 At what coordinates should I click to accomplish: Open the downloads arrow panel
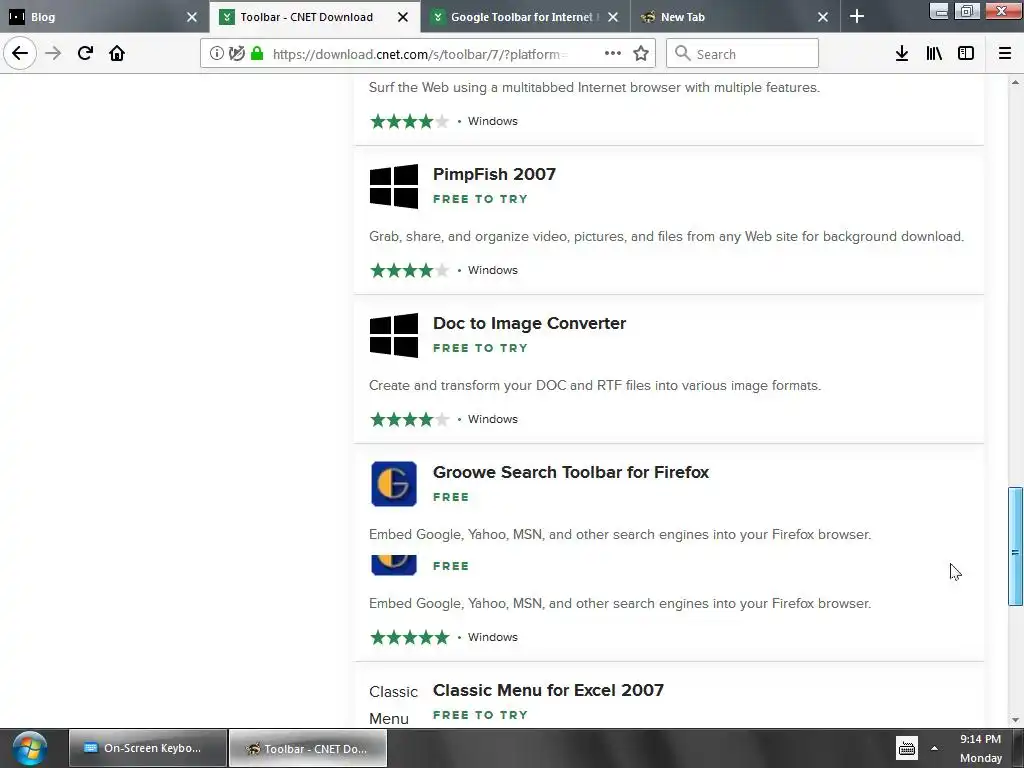pos(902,54)
